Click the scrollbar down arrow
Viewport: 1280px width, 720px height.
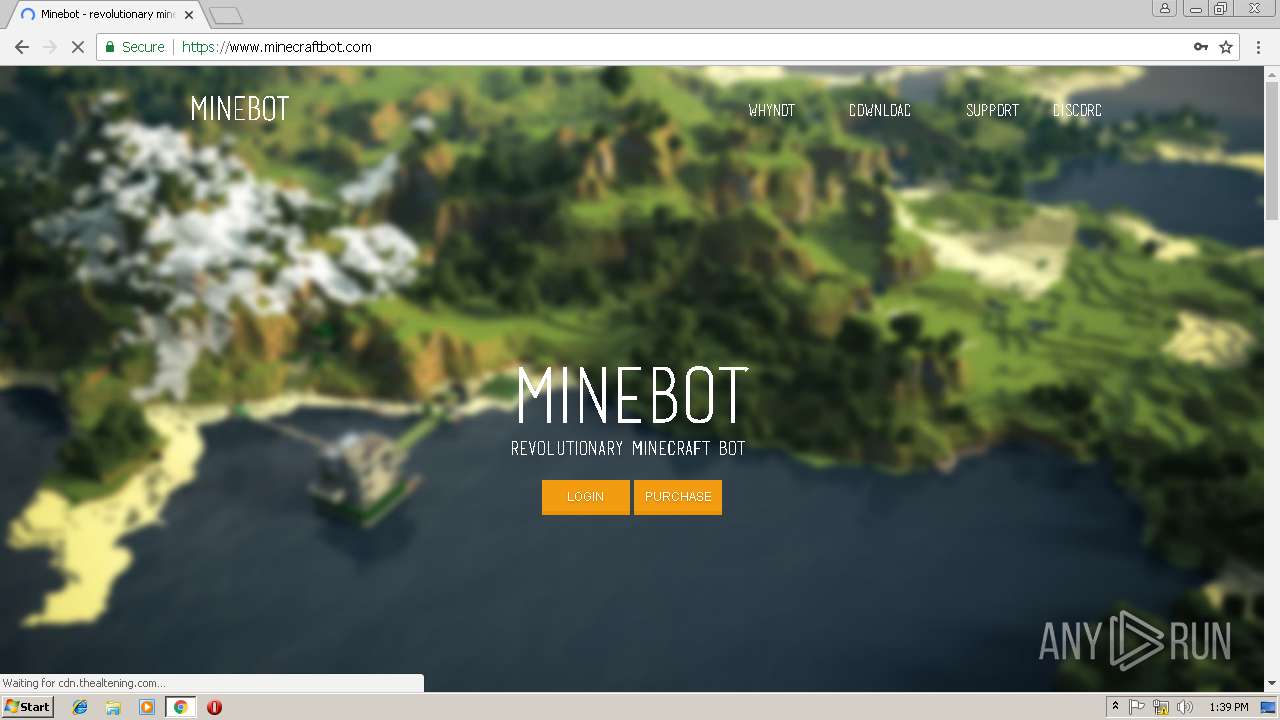(x=1272, y=684)
